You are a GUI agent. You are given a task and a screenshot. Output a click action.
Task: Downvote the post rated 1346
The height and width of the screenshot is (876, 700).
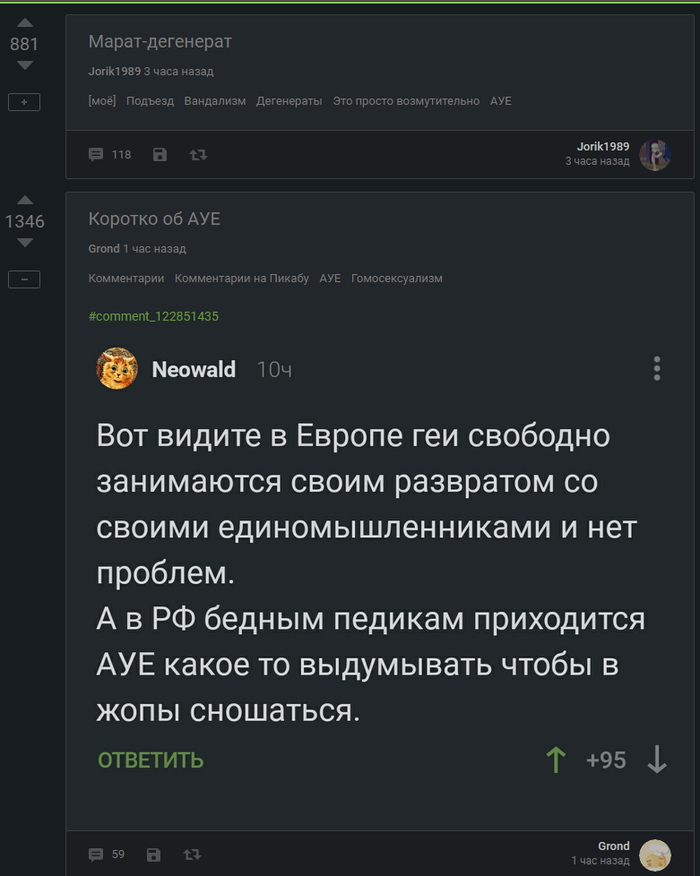pyautogui.click(x=25, y=242)
